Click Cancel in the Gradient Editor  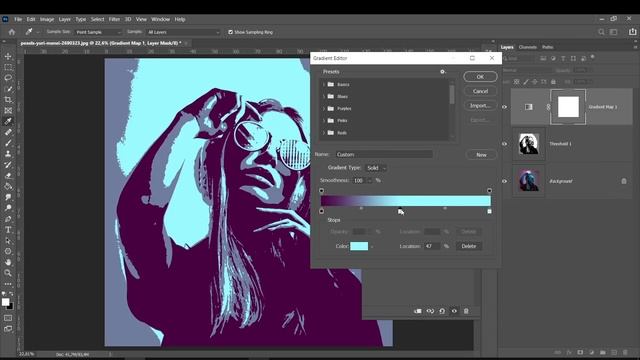[480, 91]
